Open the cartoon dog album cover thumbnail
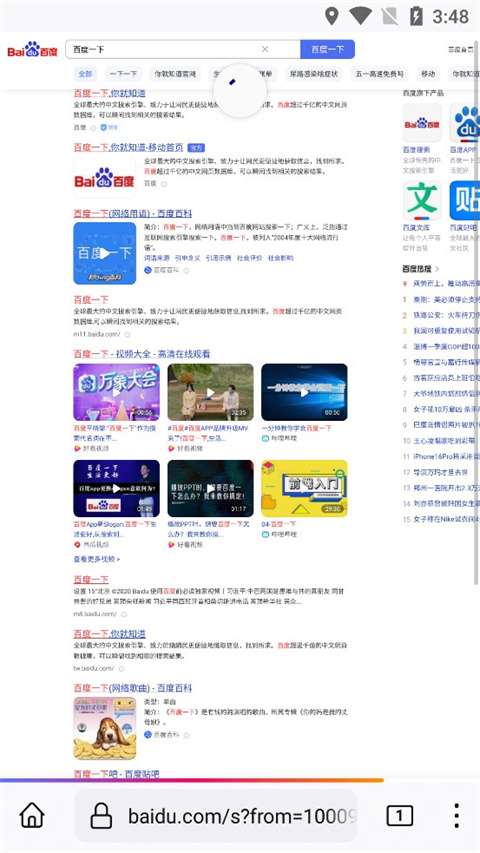 tap(104, 728)
